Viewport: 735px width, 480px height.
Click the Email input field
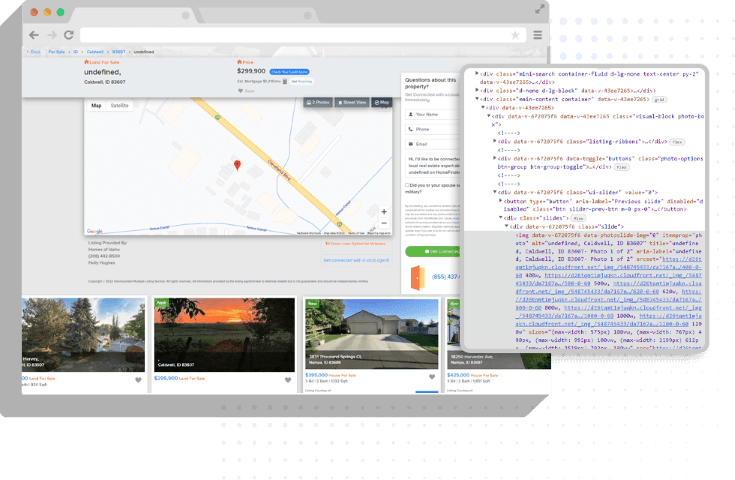(x=433, y=144)
